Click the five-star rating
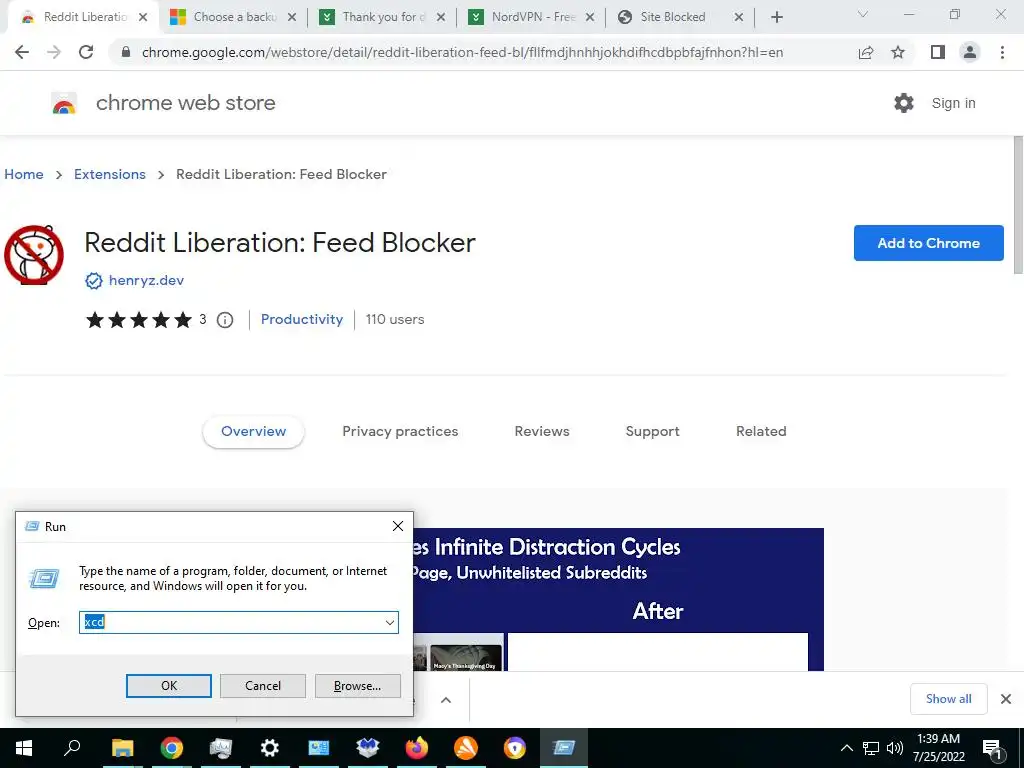 (x=138, y=319)
